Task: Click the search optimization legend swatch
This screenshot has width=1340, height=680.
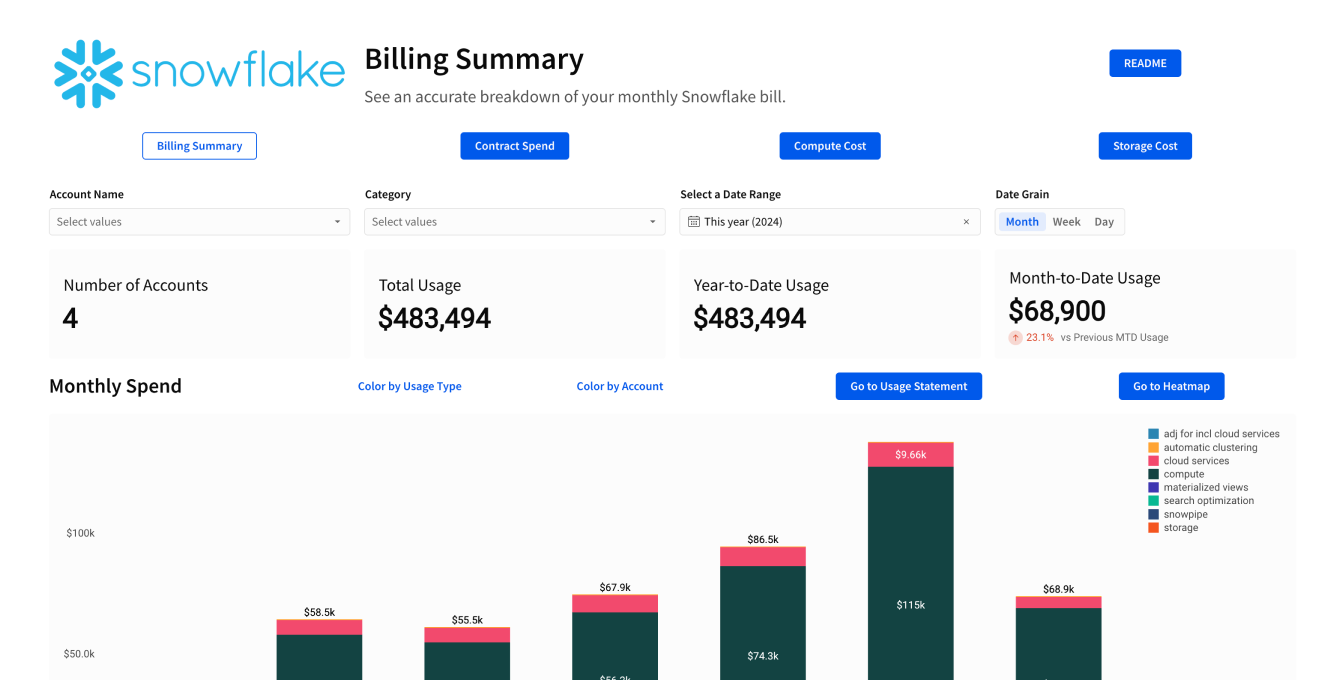Action: (1153, 501)
